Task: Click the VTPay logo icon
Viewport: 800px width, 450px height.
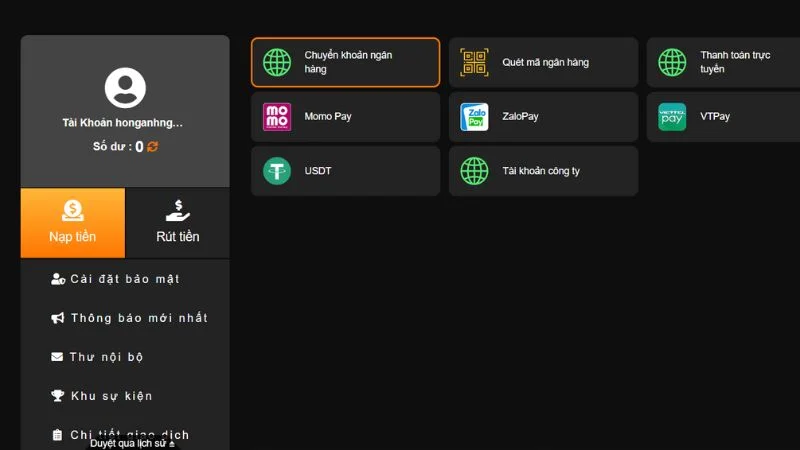Action: tap(672, 117)
